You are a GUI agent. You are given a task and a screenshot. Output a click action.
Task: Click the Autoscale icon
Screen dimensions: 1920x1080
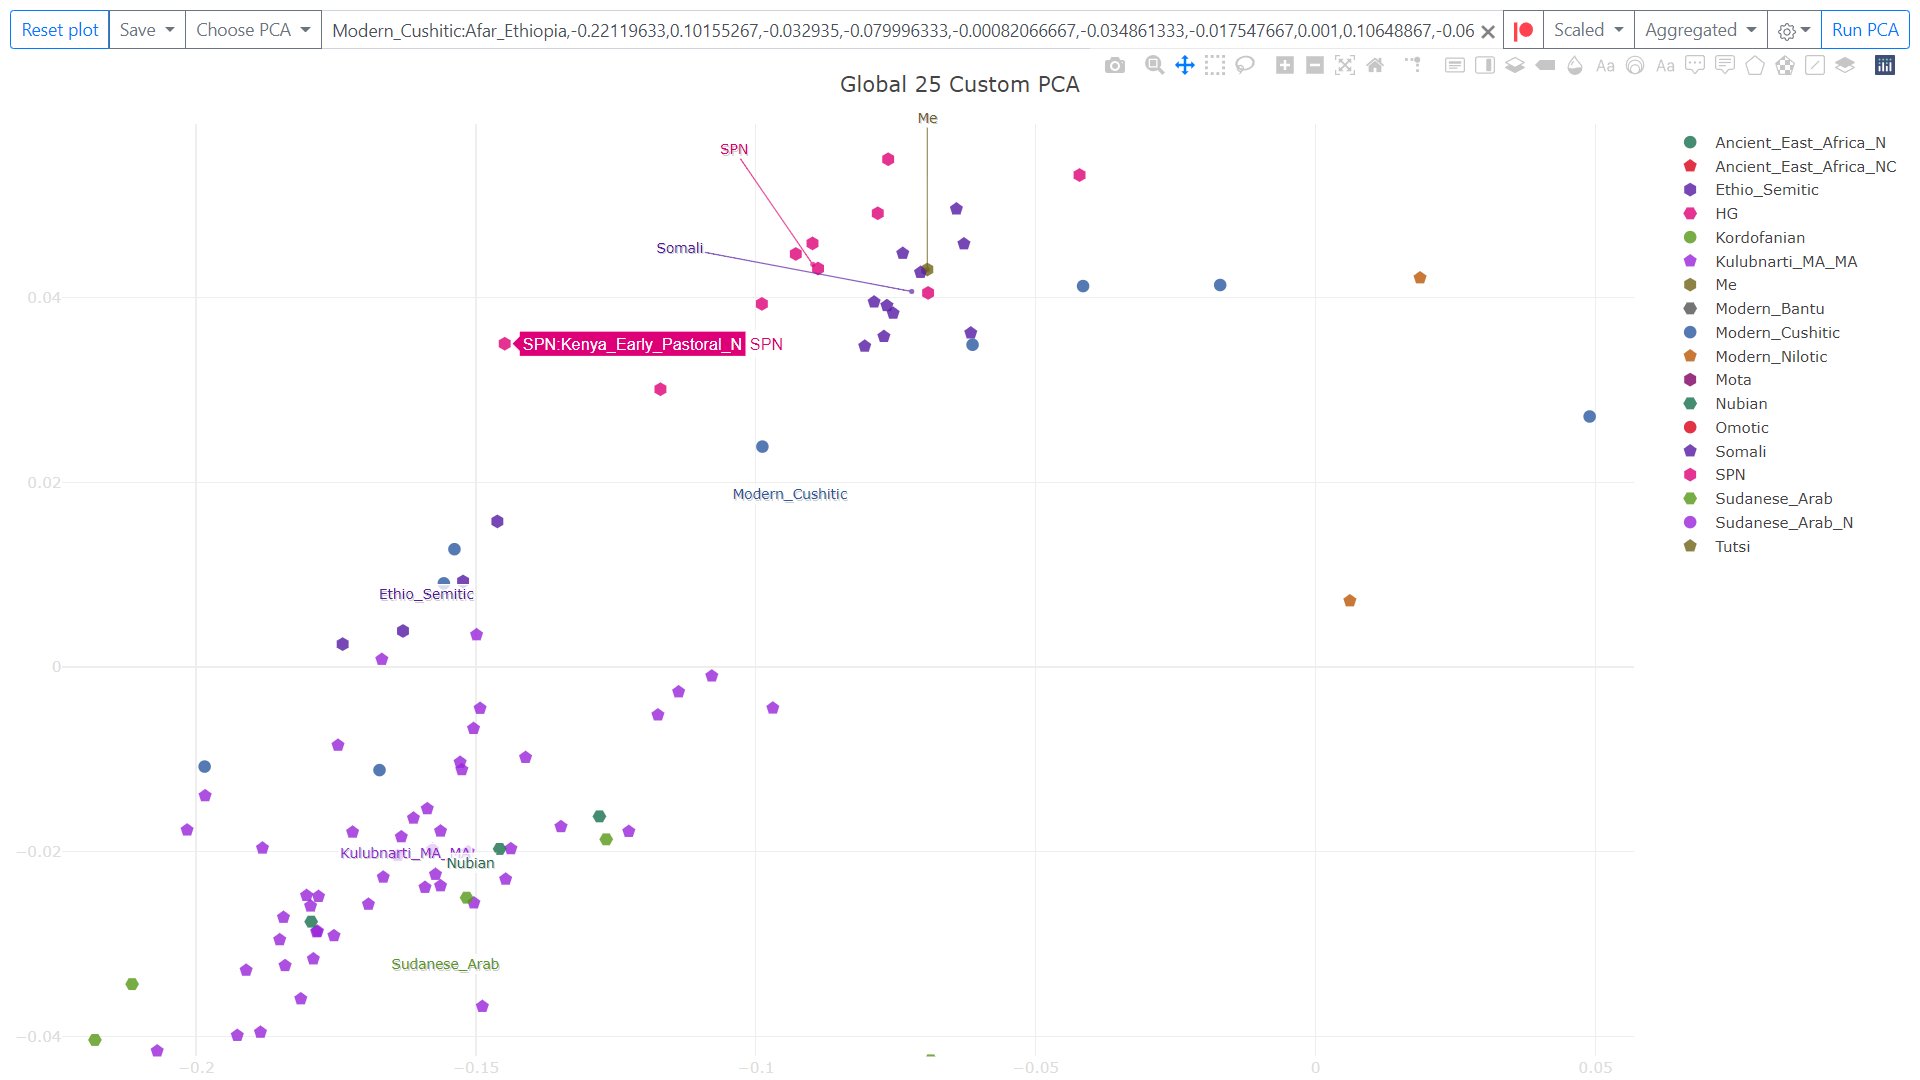tap(1345, 66)
